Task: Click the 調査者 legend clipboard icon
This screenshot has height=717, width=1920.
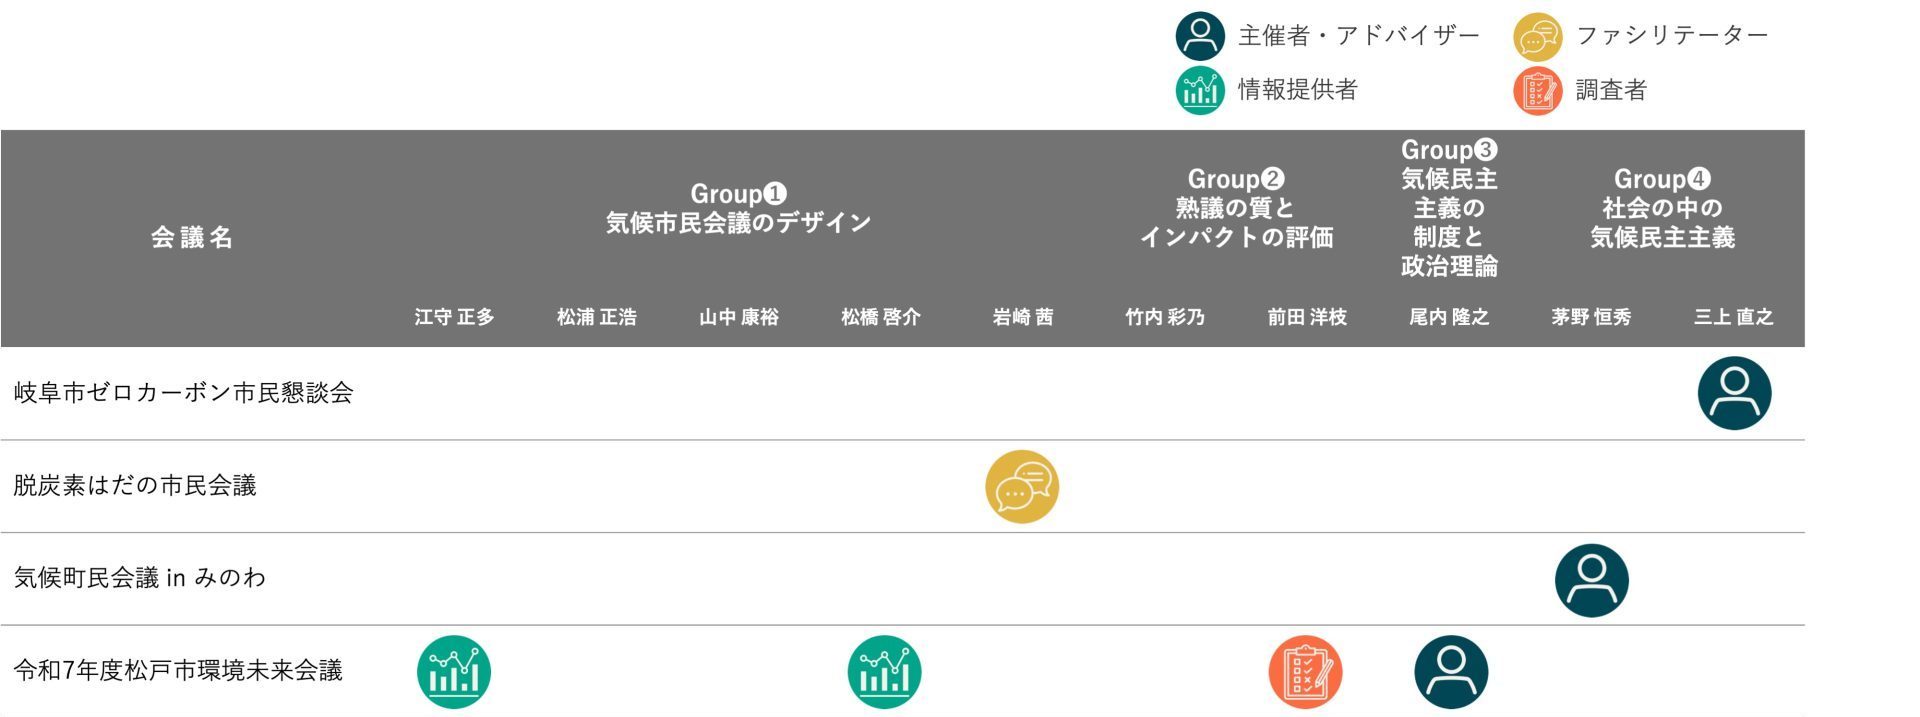Action: coord(1537,90)
